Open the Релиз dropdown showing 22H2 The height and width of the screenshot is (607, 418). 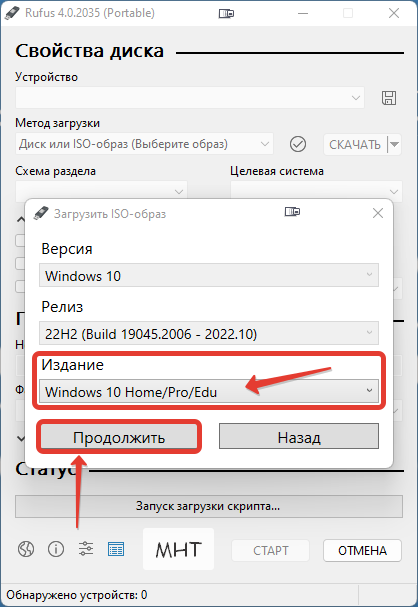pyautogui.click(x=209, y=333)
